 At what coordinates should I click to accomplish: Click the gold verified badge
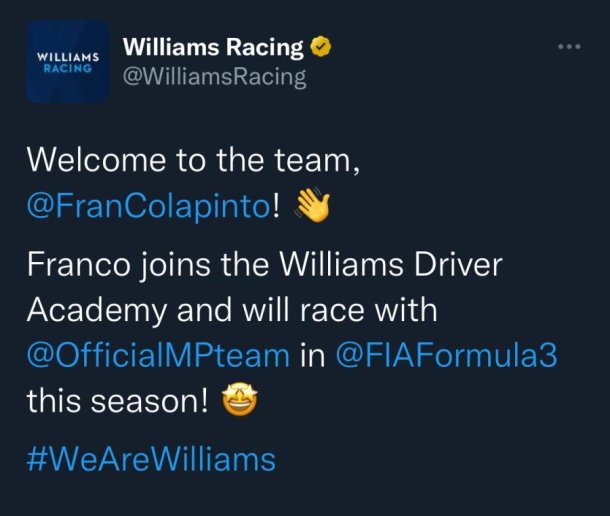[321, 47]
